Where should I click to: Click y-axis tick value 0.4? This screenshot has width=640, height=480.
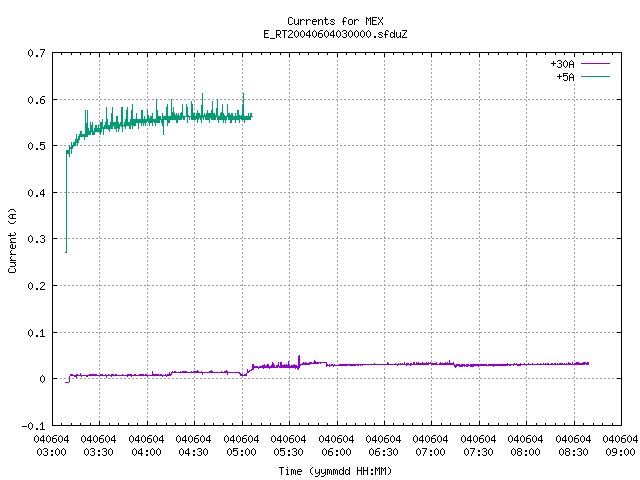(36, 193)
